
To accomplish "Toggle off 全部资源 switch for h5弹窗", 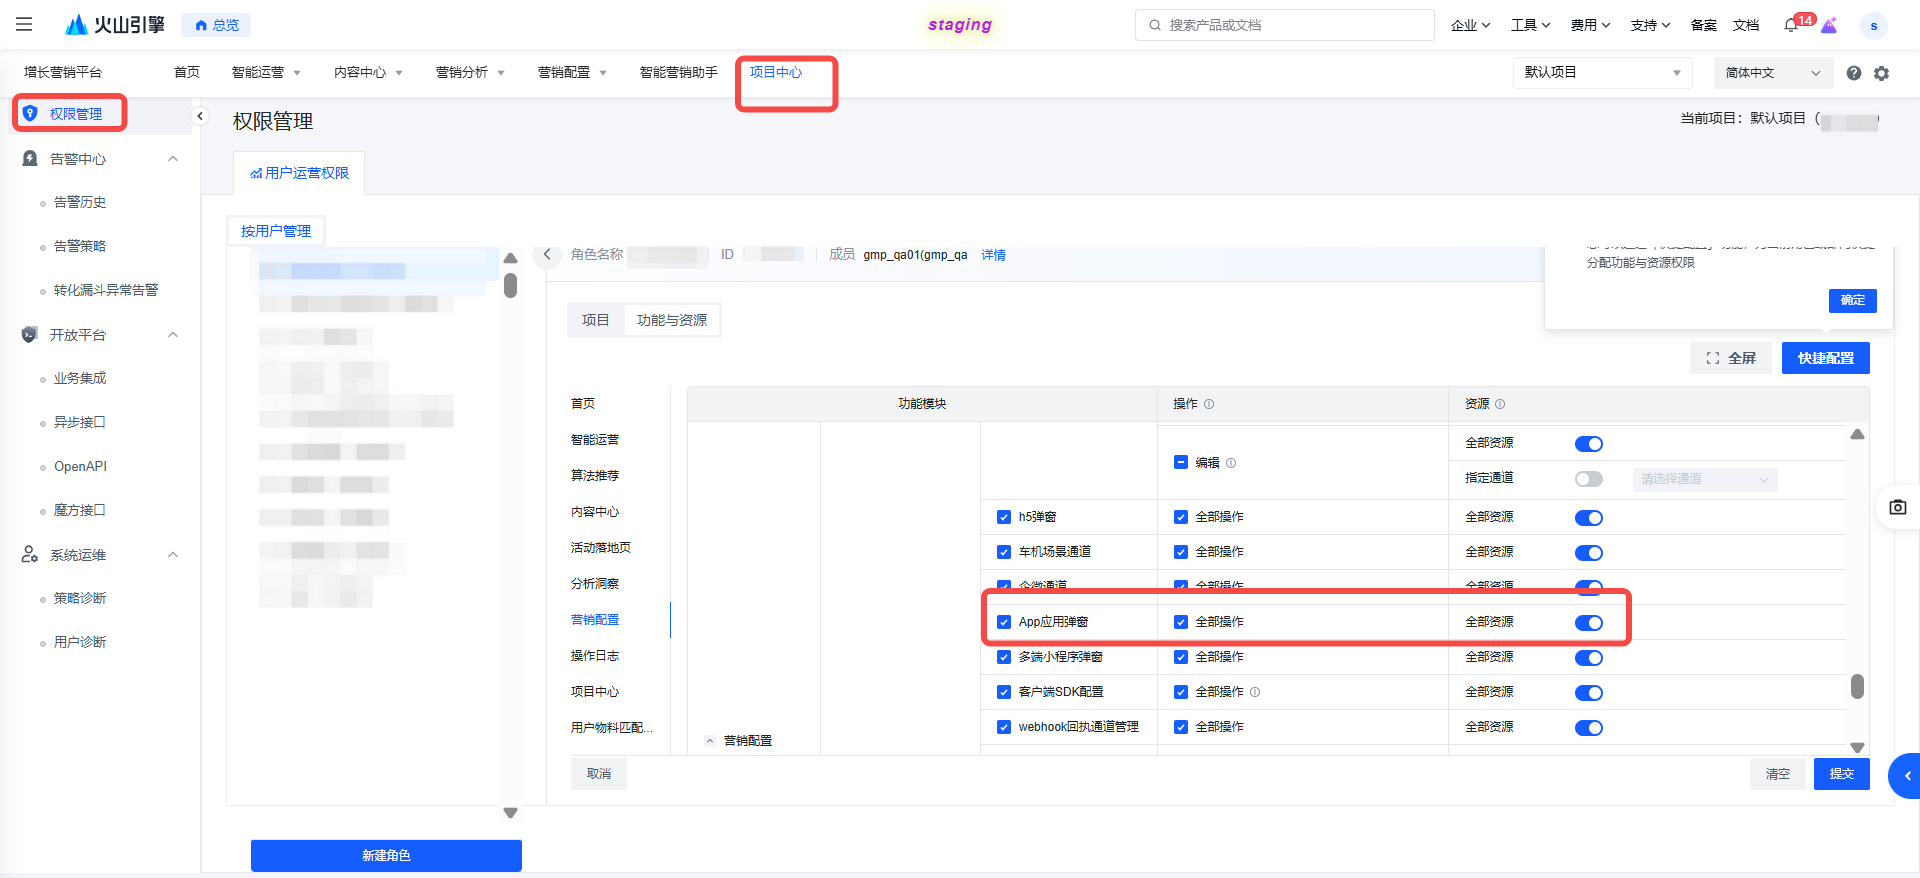I will [1588, 518].
